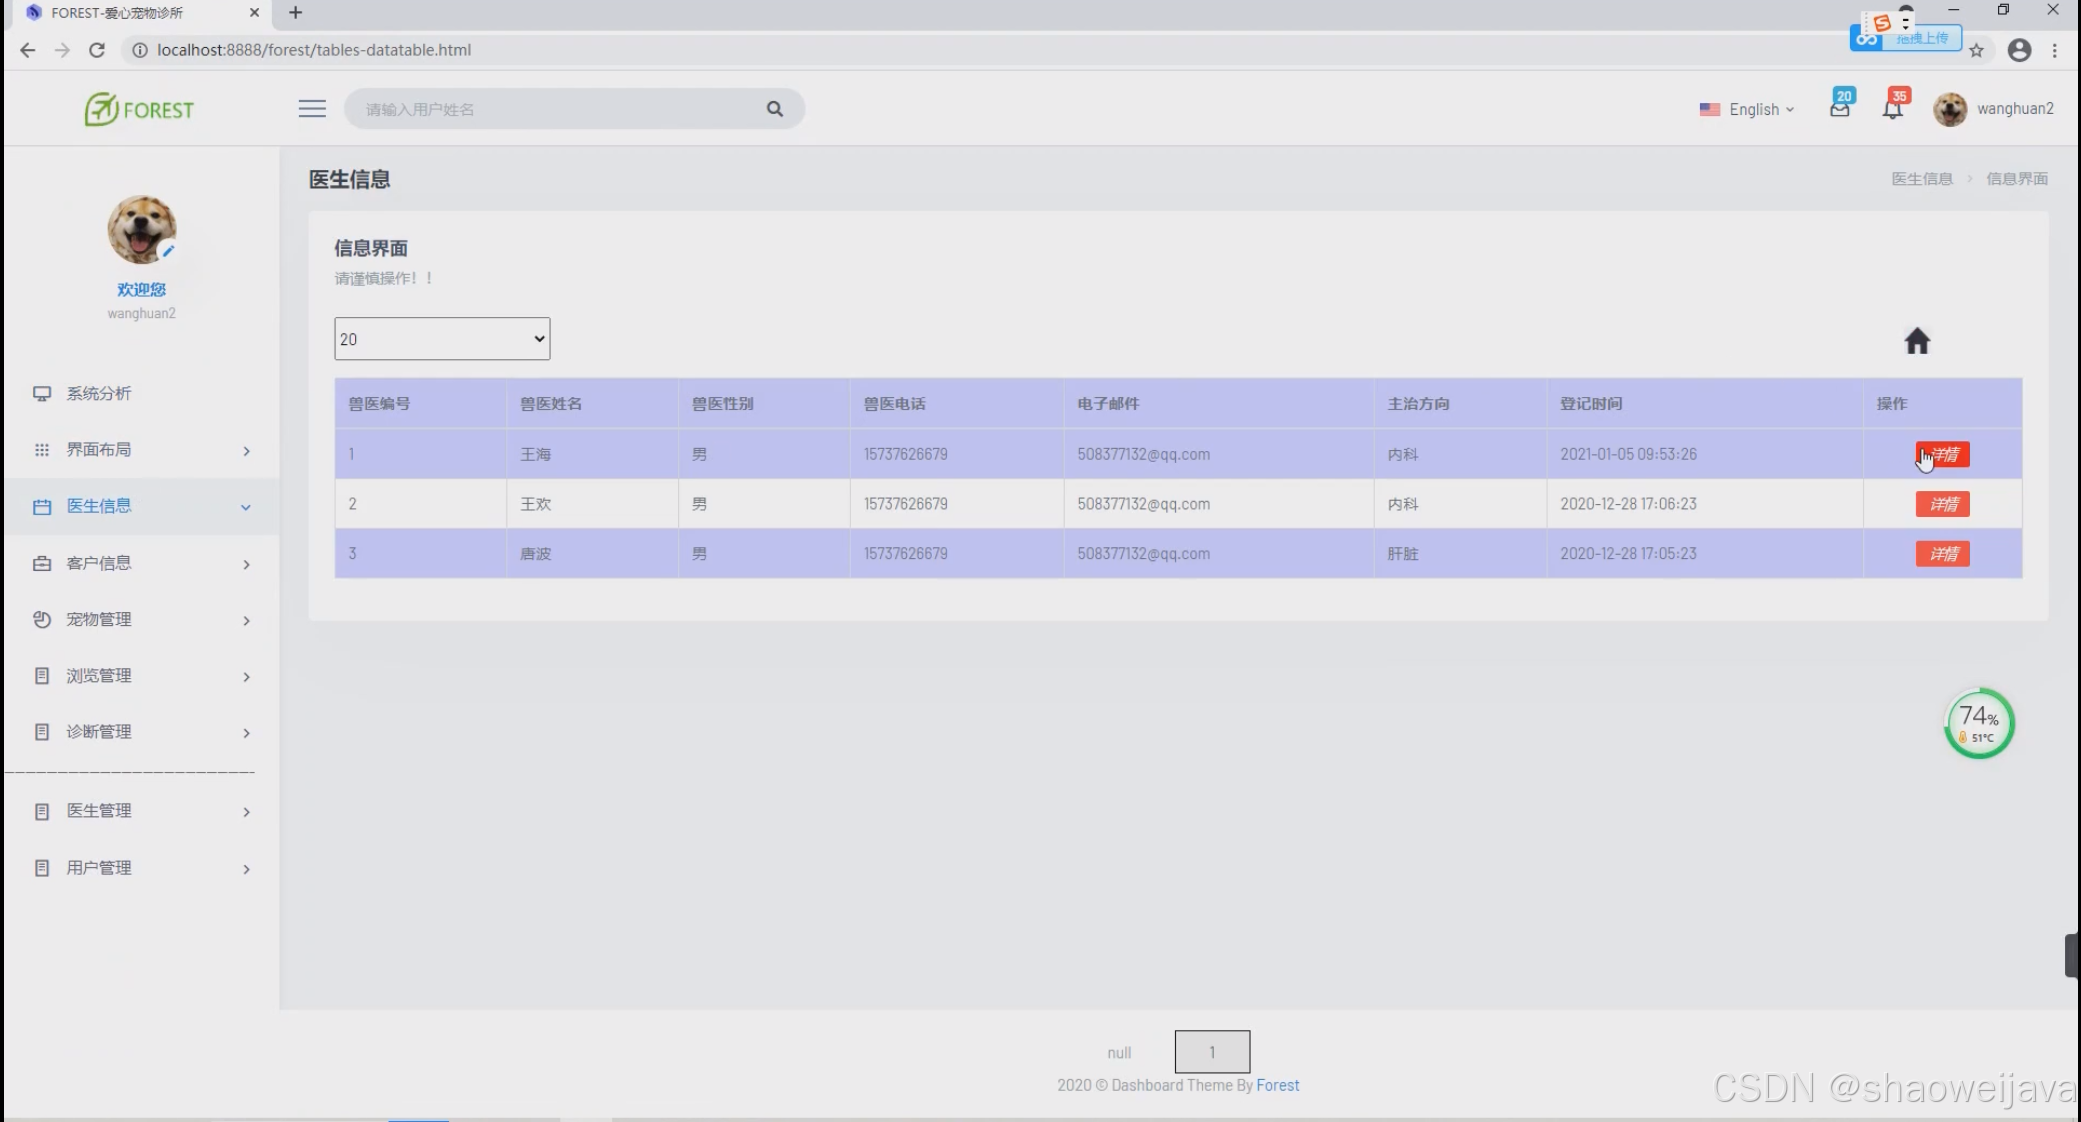Click the Forest footer link
The width and height of the screenshot is (2081, 1122).
[1277, 1085]
